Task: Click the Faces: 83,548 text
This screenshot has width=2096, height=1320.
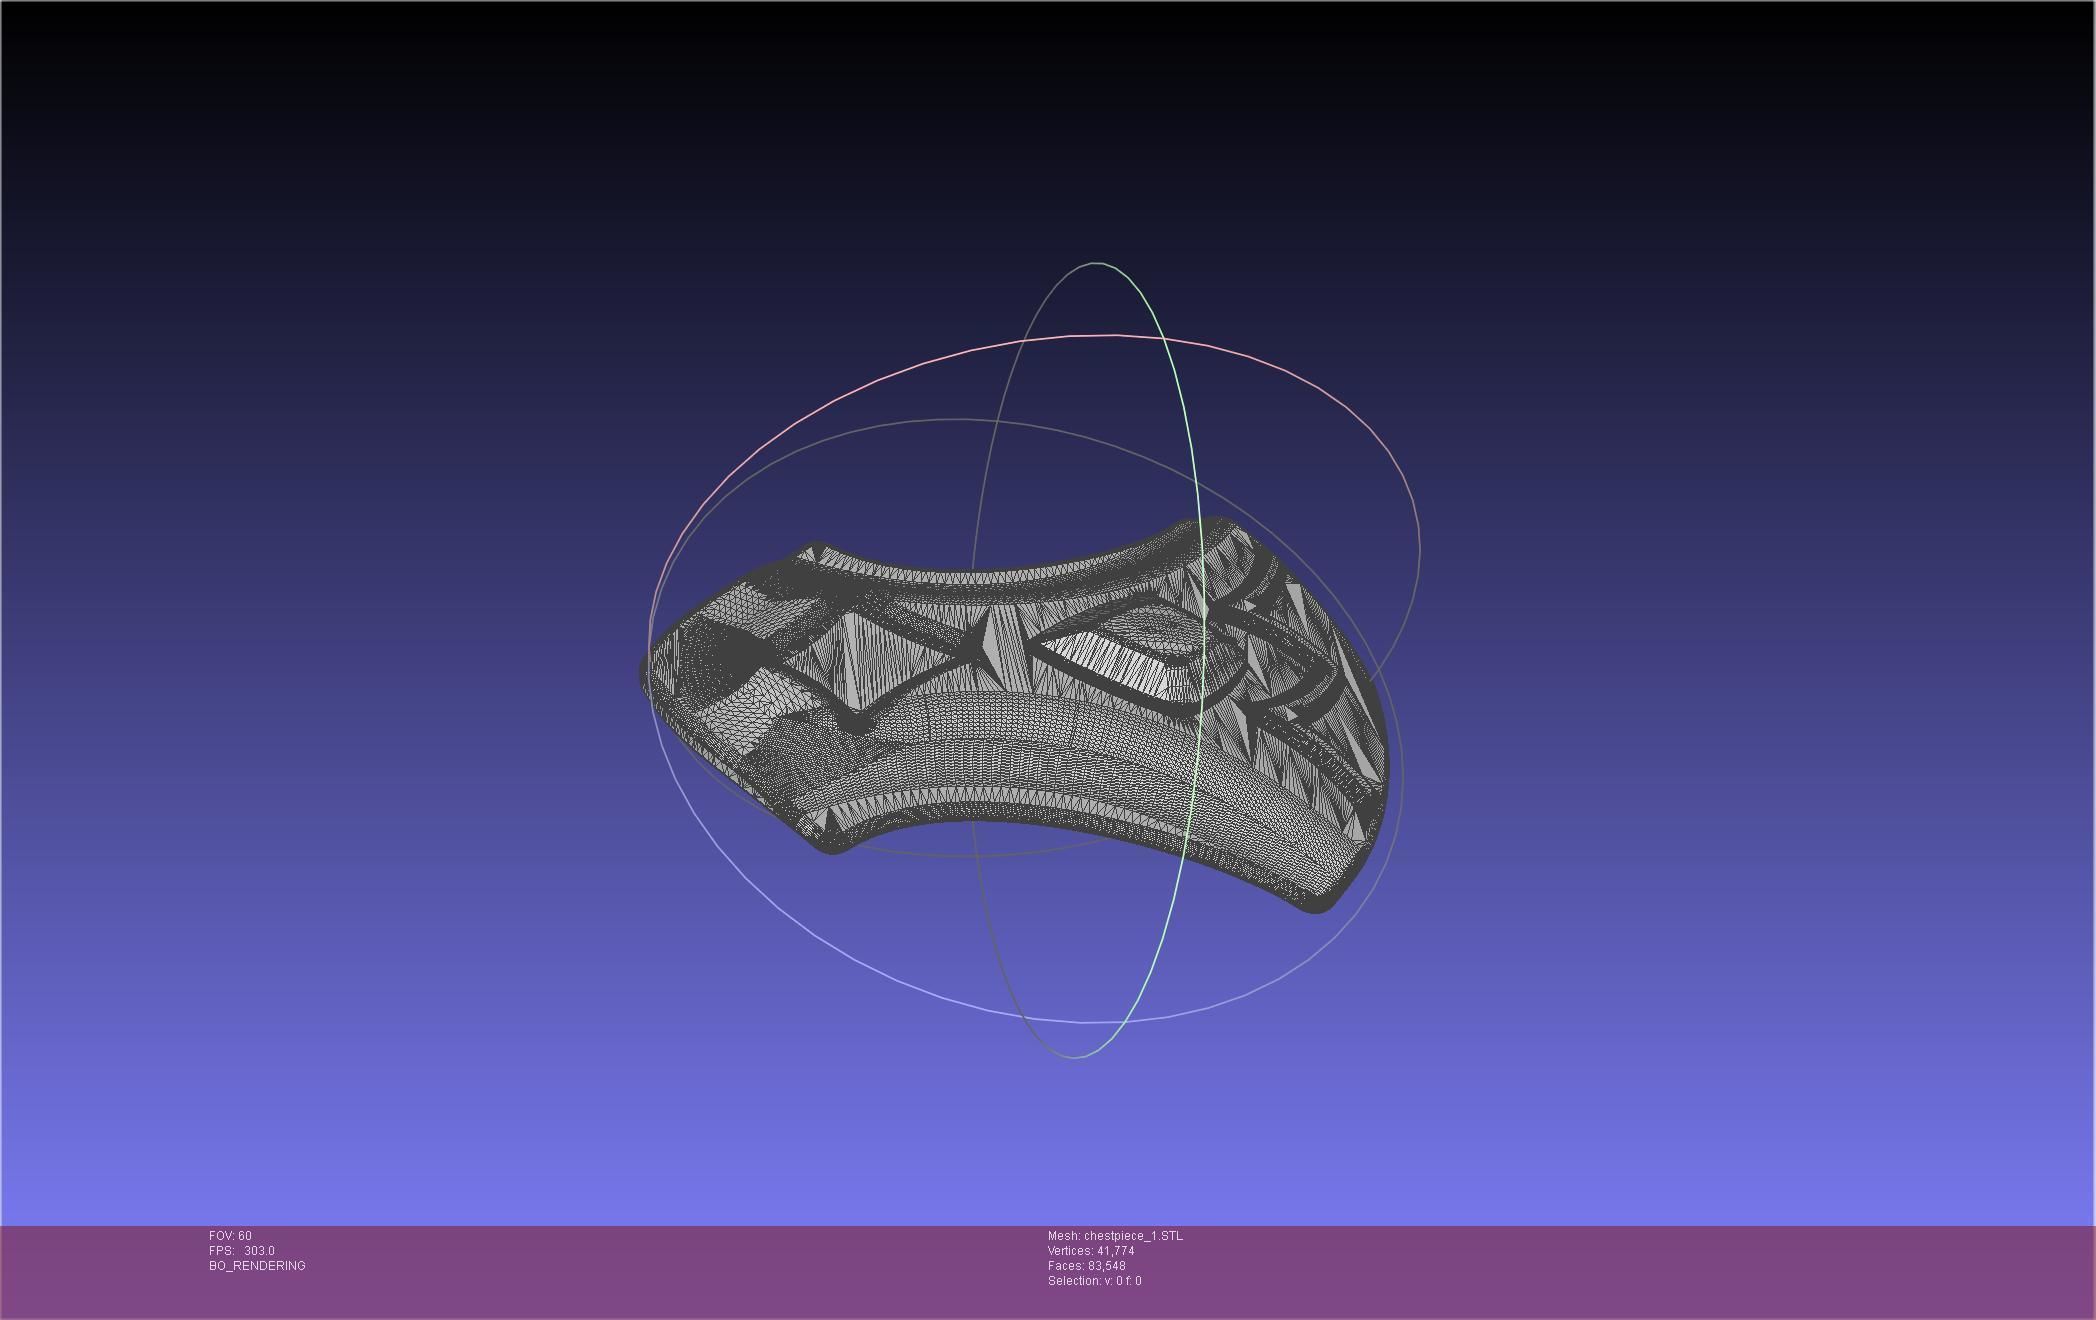Action: pos(1087,1266)
